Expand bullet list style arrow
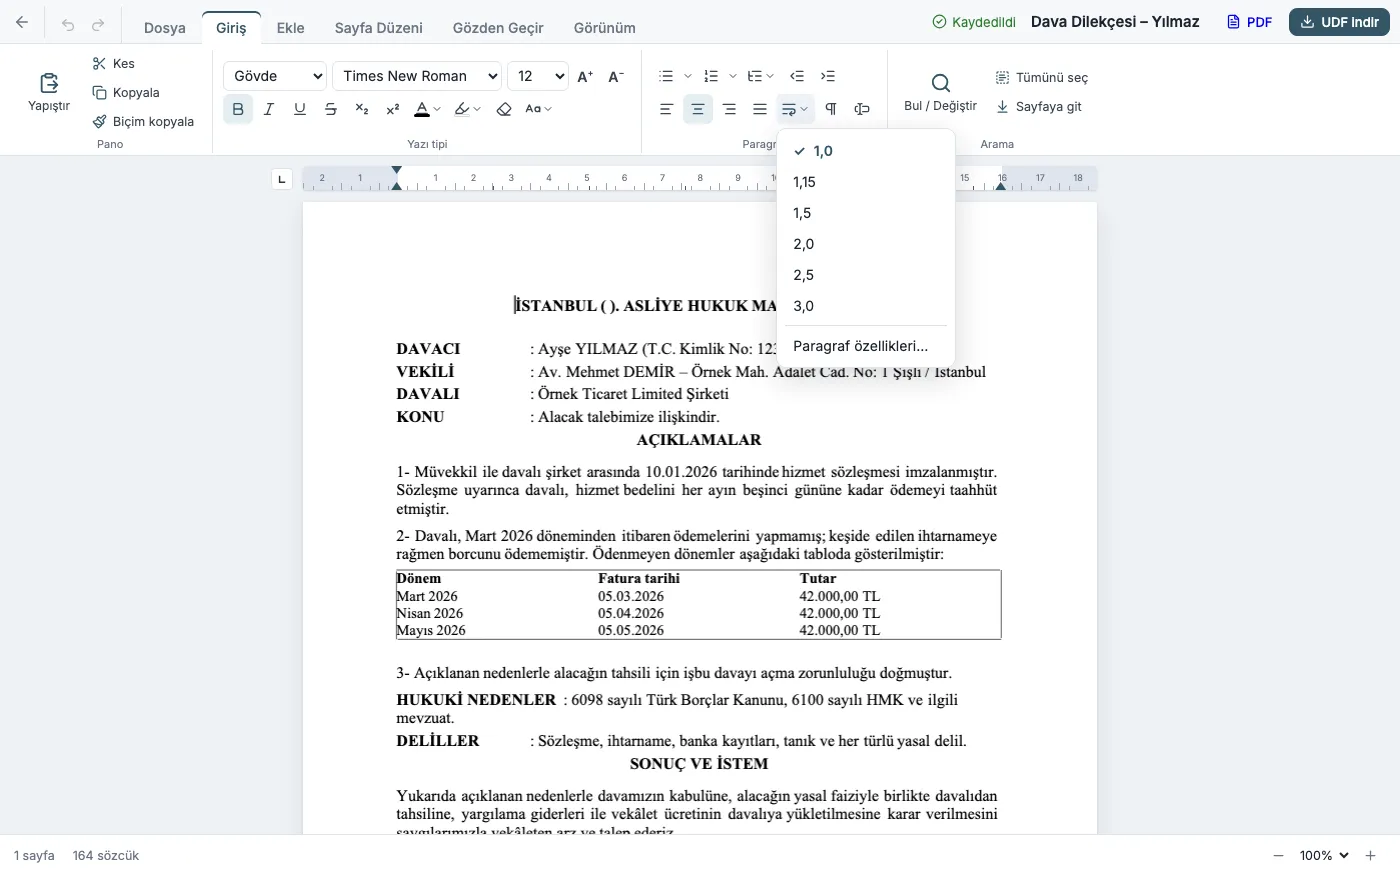This screenshot has width=1400, height=875. point(688,76)
